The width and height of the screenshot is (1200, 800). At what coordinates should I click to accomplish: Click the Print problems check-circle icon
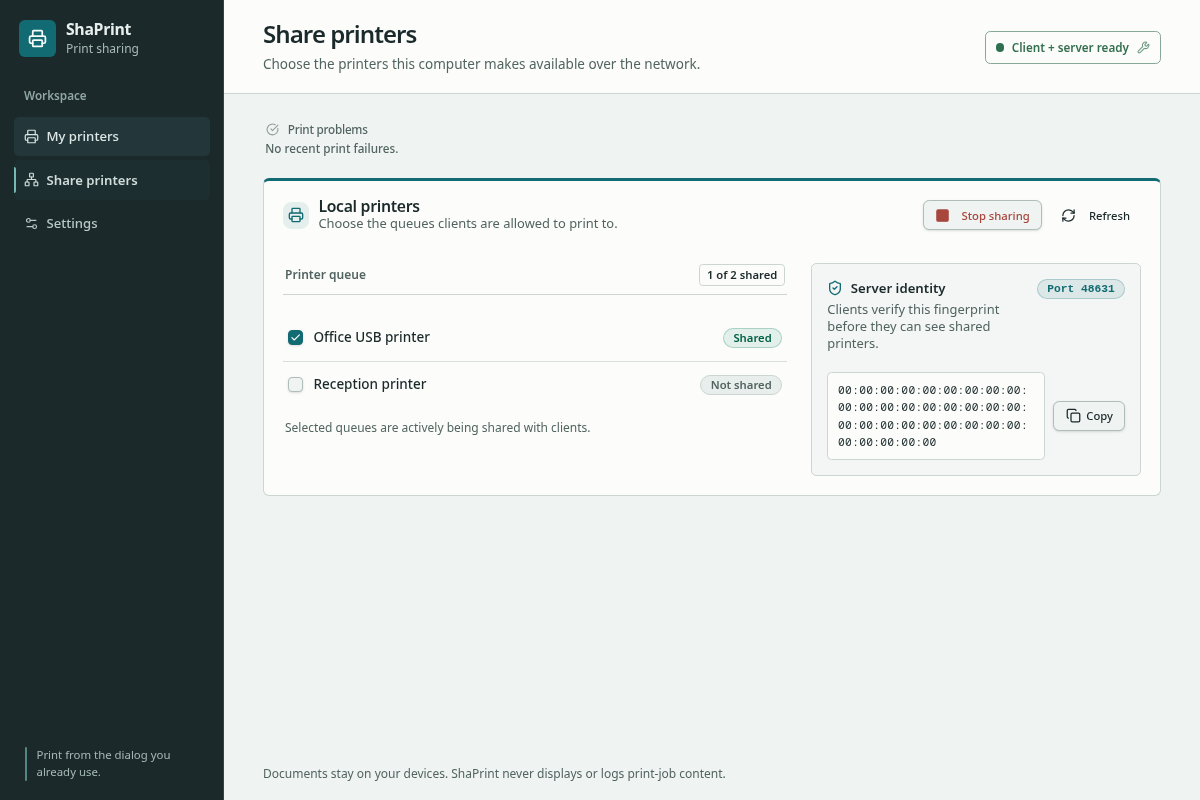272,129
